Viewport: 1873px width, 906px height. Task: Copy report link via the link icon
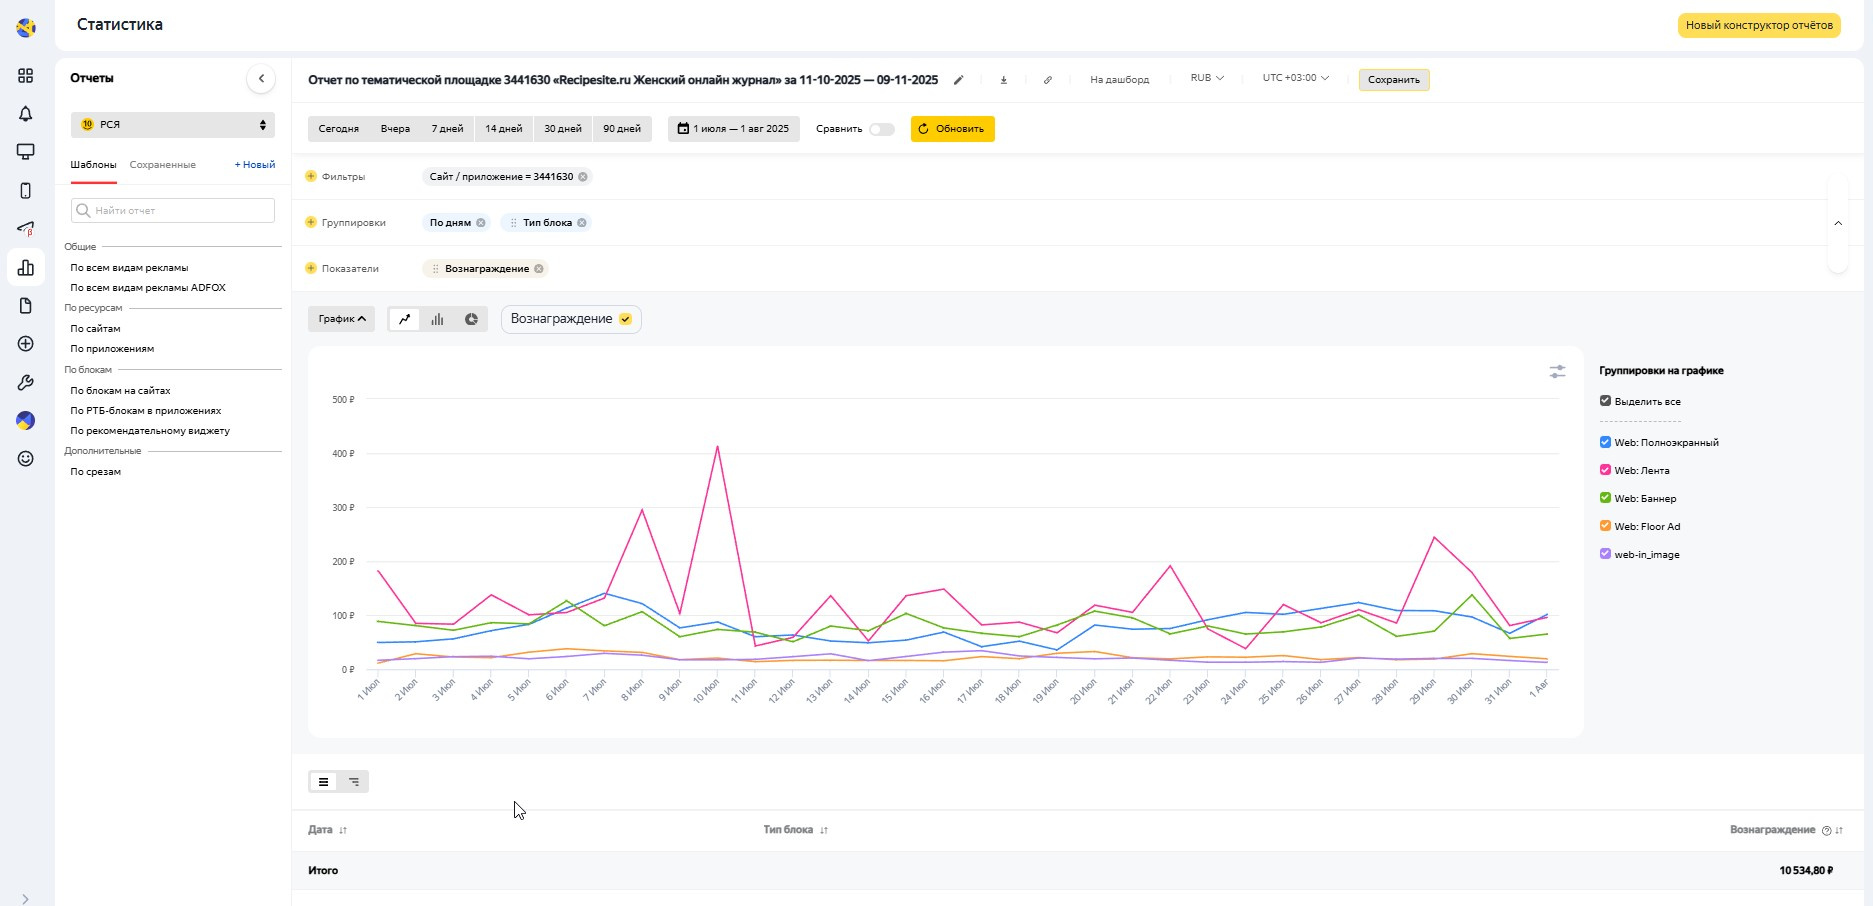point(1047,80)
